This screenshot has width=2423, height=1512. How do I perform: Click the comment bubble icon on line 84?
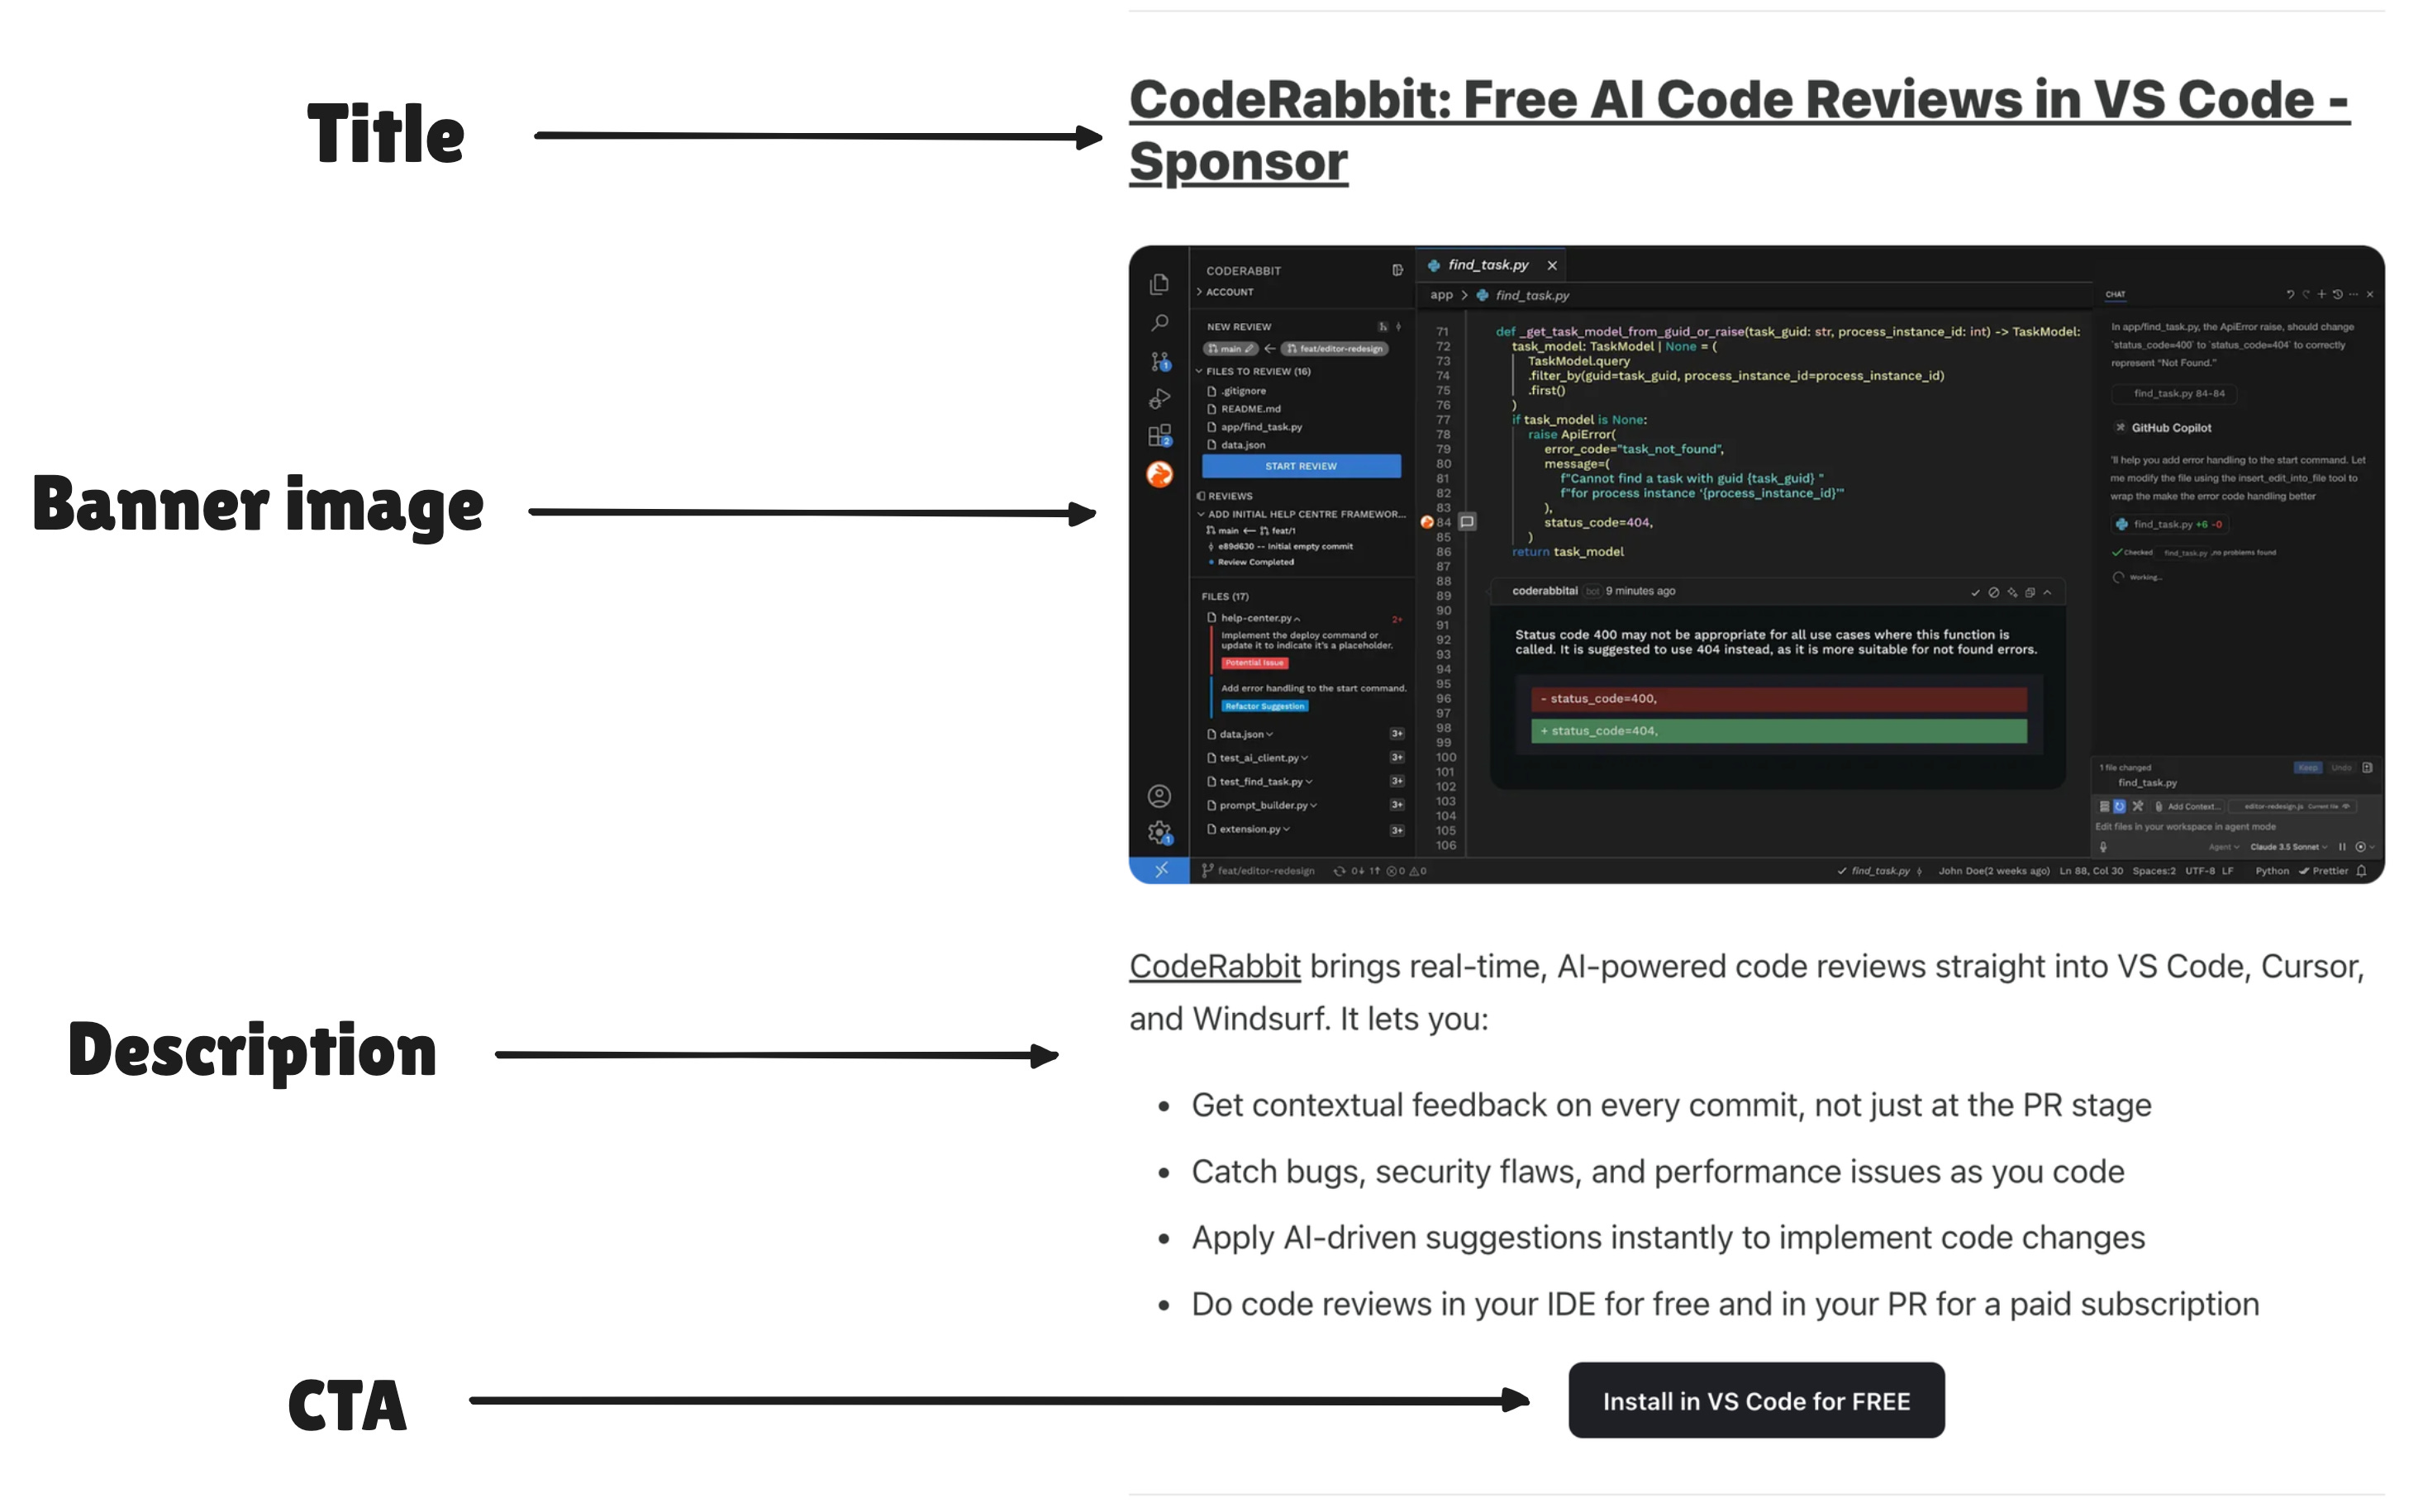[1467, 522]
